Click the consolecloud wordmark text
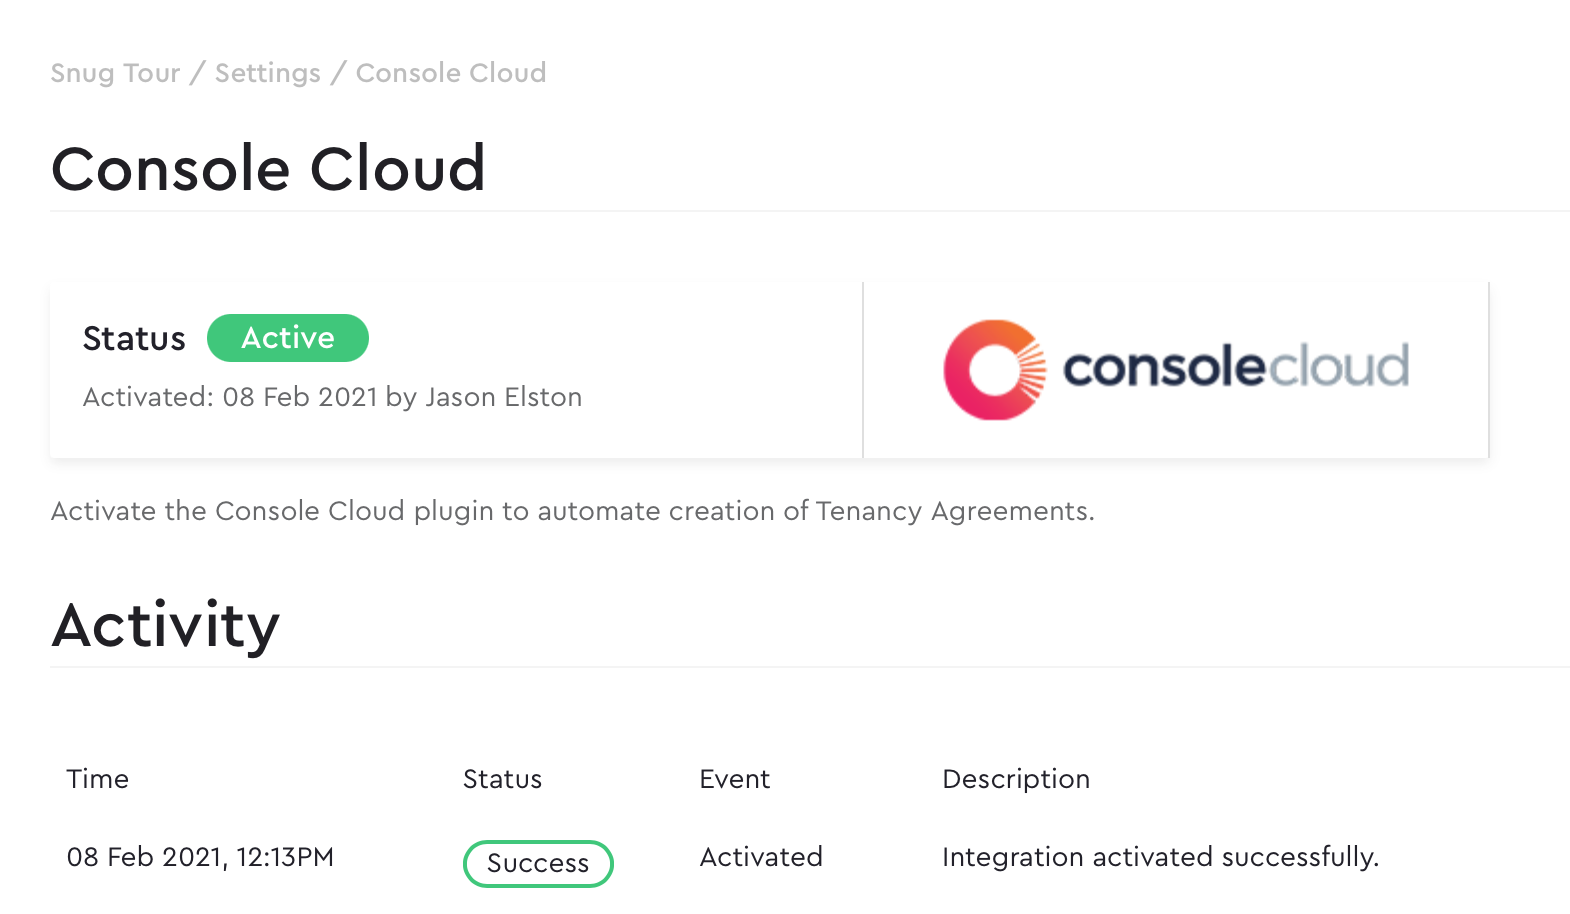This screenshot has width=1570, height=914. [1236, 367]
